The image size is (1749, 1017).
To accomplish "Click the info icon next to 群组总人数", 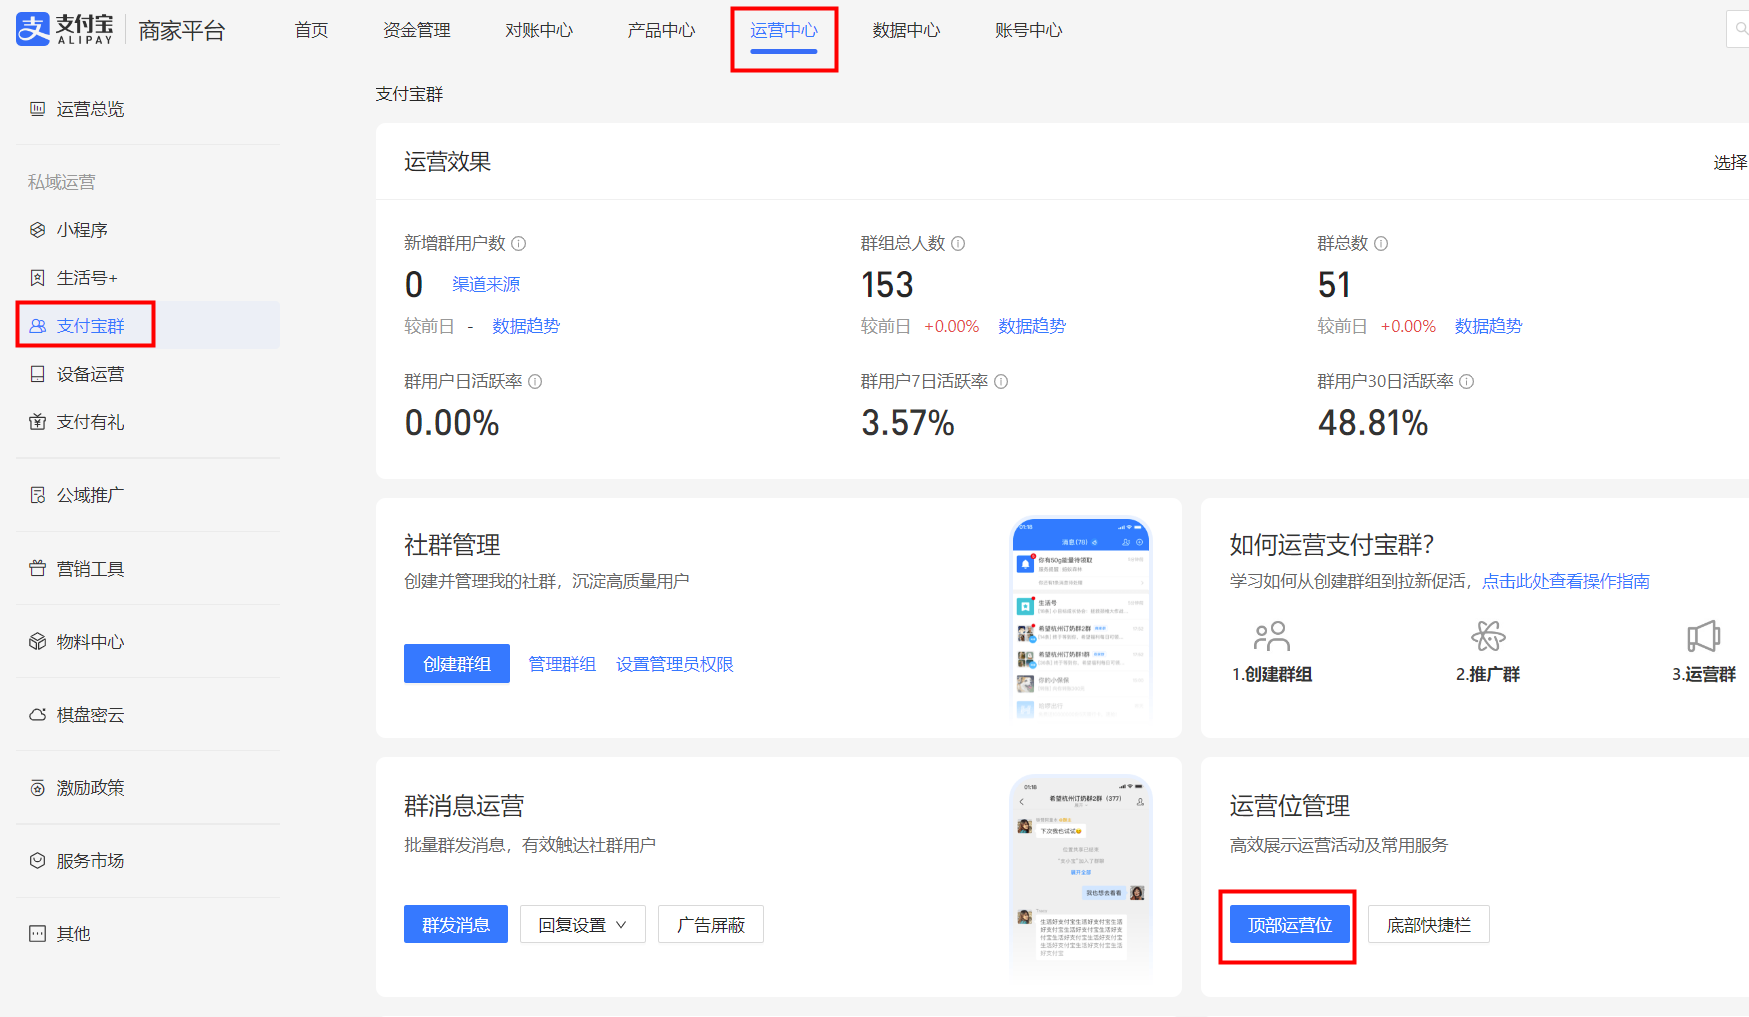I will (x=958, y=243).
